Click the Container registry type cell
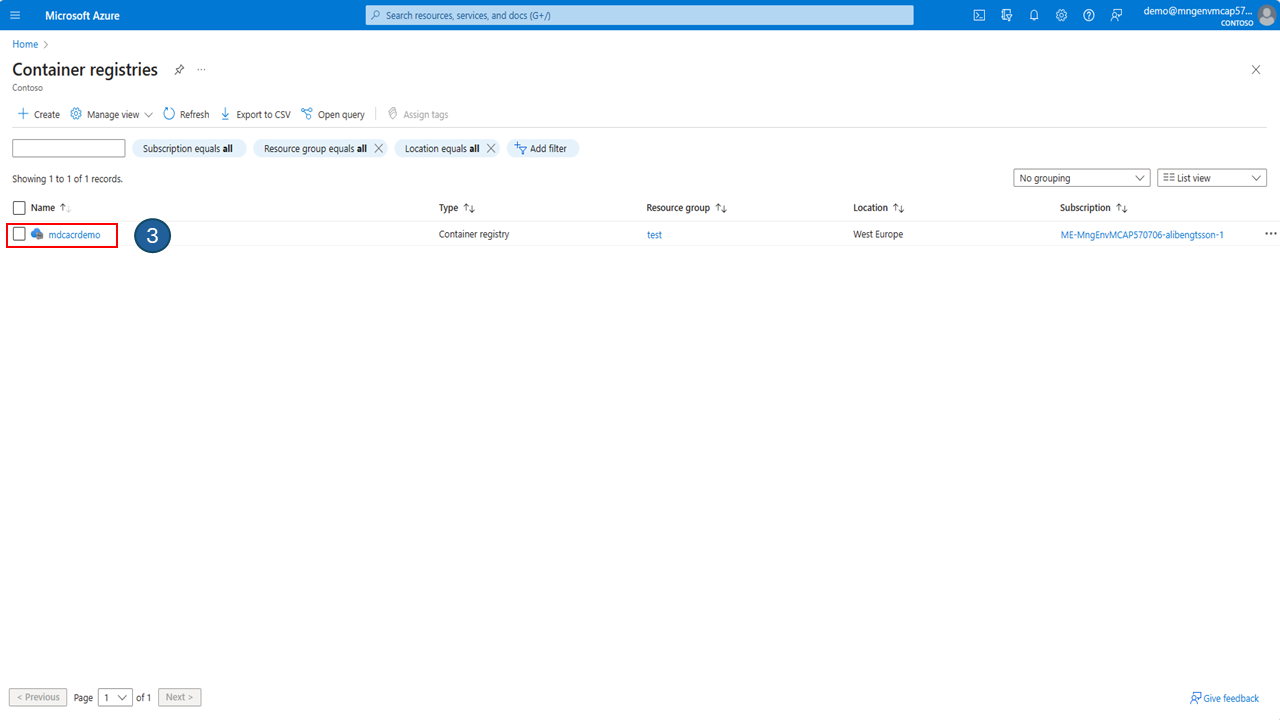This screenshot has width=1280, height=720. click(x=474, y=235)
